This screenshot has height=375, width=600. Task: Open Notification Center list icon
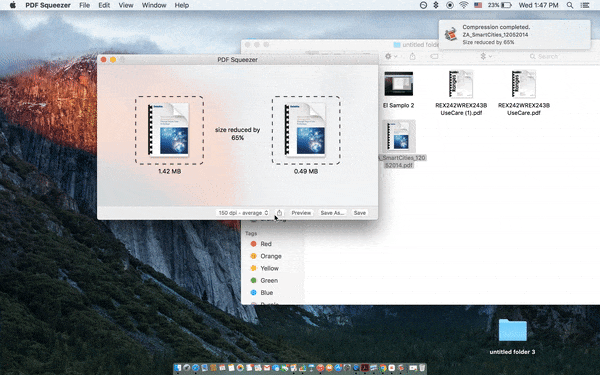click(585, 5)
